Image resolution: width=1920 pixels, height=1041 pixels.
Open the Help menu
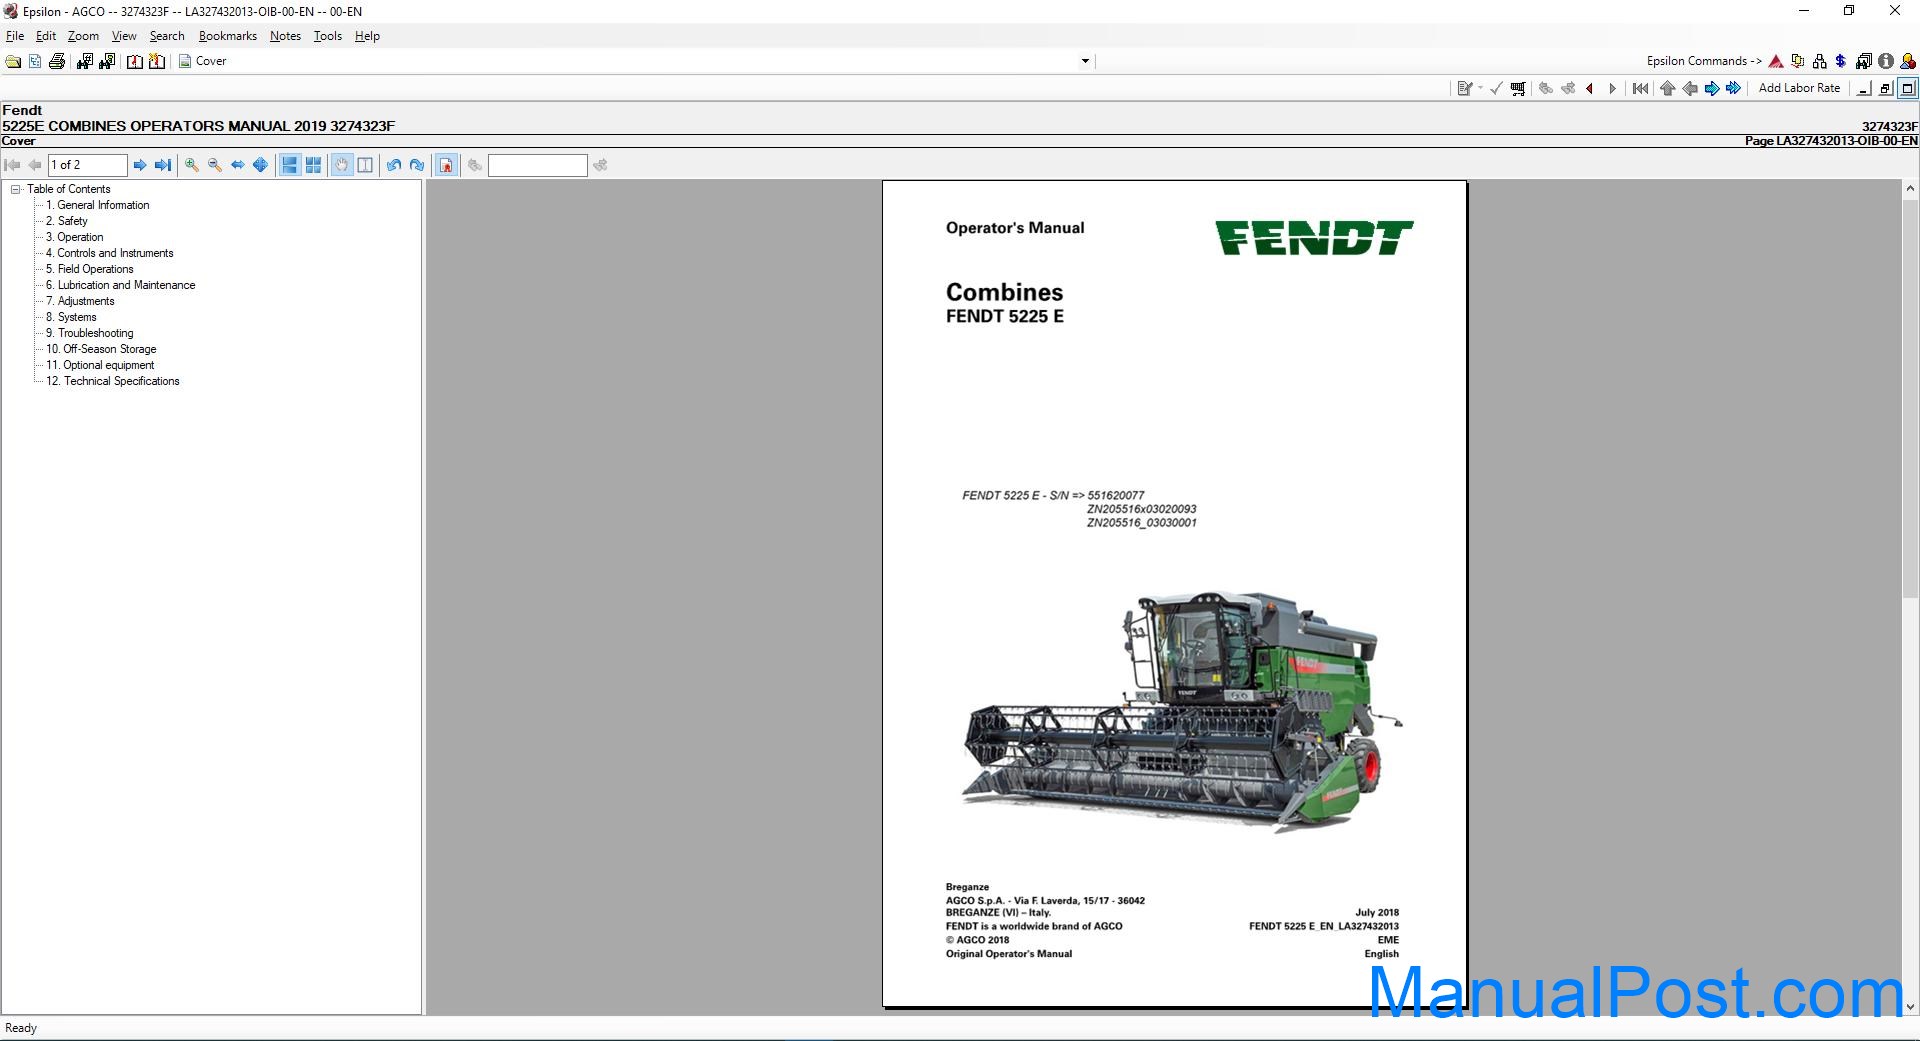point(367,36)
